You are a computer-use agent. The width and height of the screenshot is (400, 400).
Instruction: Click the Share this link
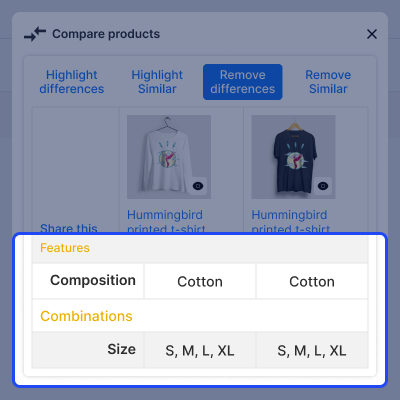(69, 228)
